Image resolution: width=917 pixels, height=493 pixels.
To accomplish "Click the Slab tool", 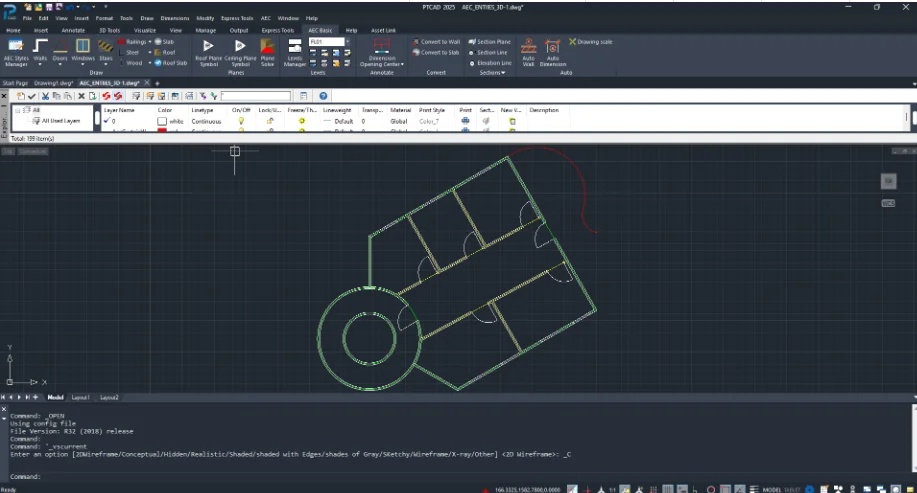I will [x=164, y=42].
